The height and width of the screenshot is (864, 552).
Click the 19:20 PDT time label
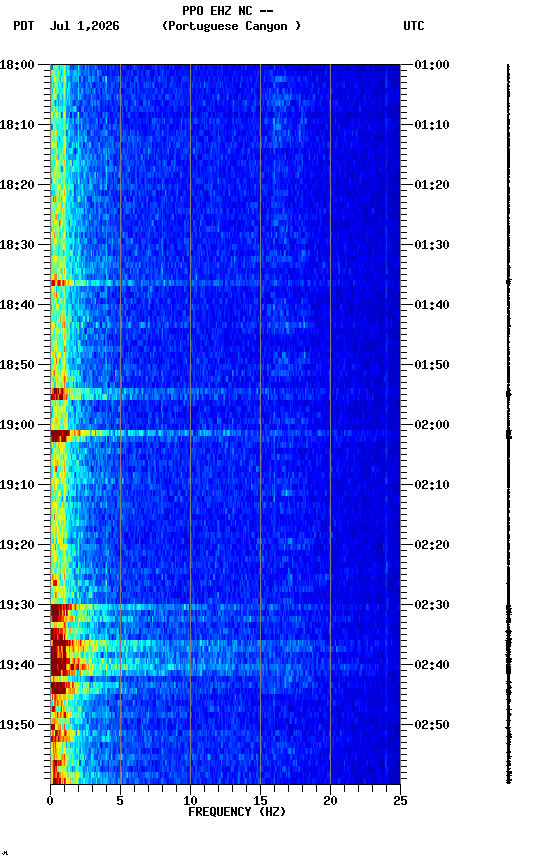[x=17, y=545]
